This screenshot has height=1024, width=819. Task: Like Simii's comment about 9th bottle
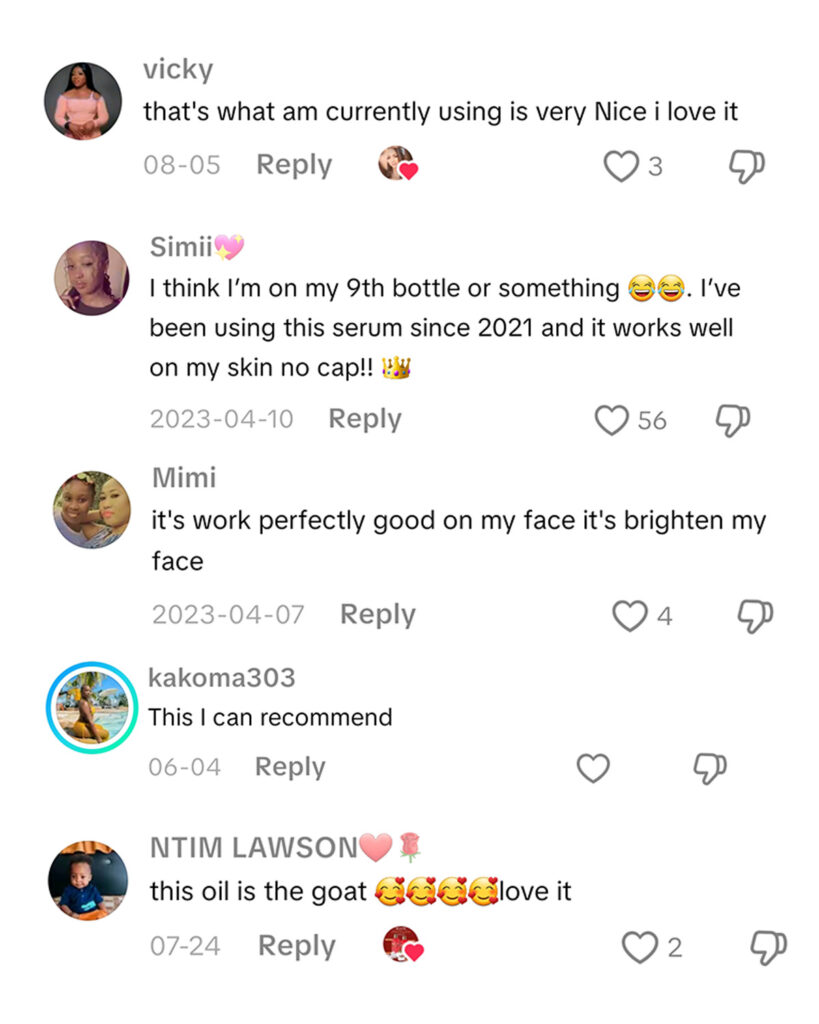tap(611, 420)
